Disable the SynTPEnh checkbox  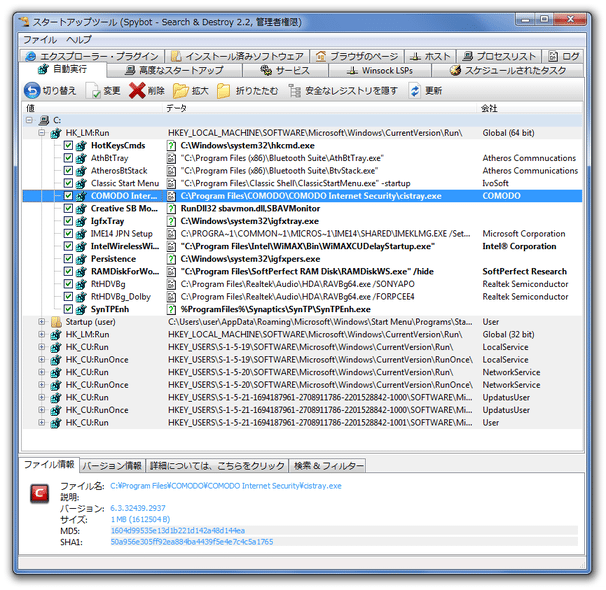[x=68, y=309]
